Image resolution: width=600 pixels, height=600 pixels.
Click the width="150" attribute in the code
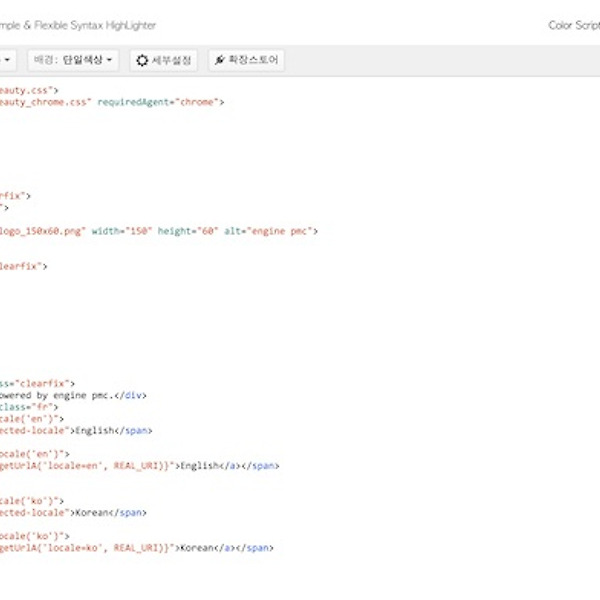coord(122,231)
